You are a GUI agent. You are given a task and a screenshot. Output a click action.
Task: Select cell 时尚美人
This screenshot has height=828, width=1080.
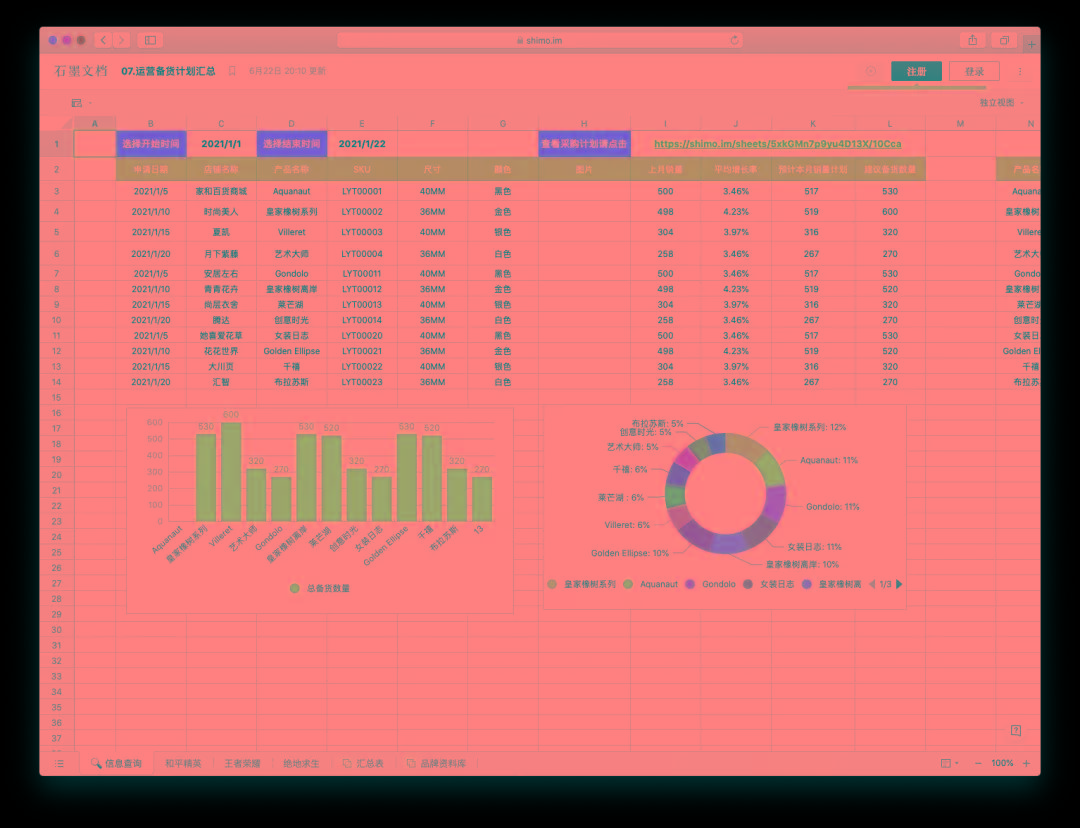click(x=221, y=212)
